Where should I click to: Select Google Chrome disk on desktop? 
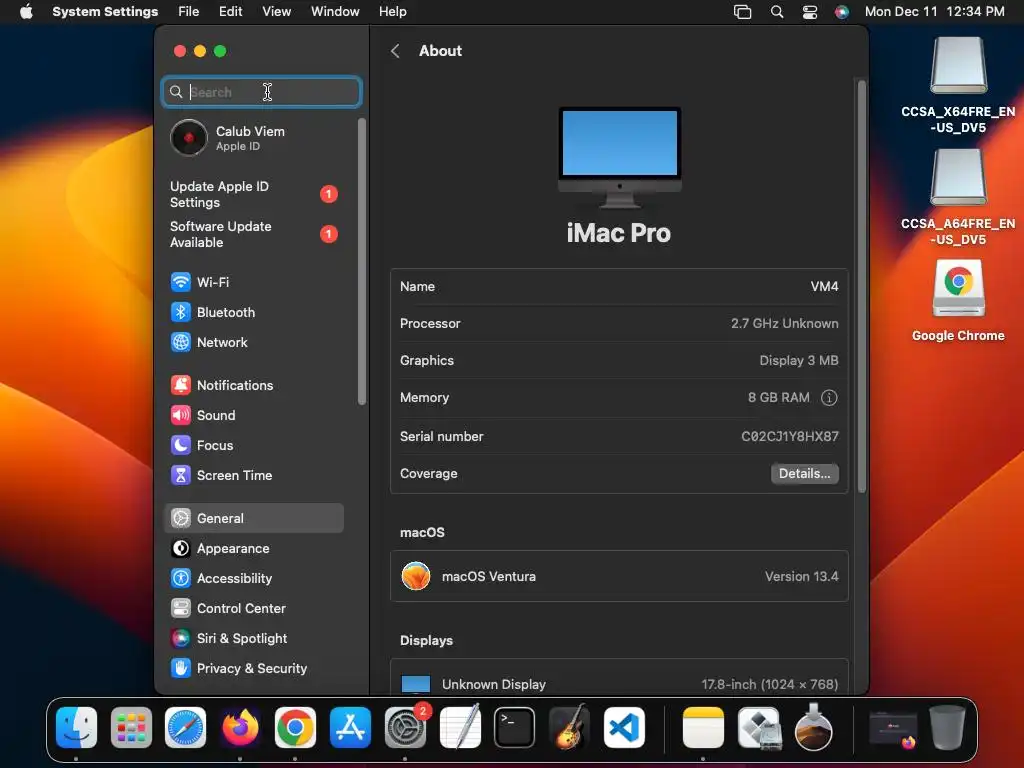click(x=958, y=300)
